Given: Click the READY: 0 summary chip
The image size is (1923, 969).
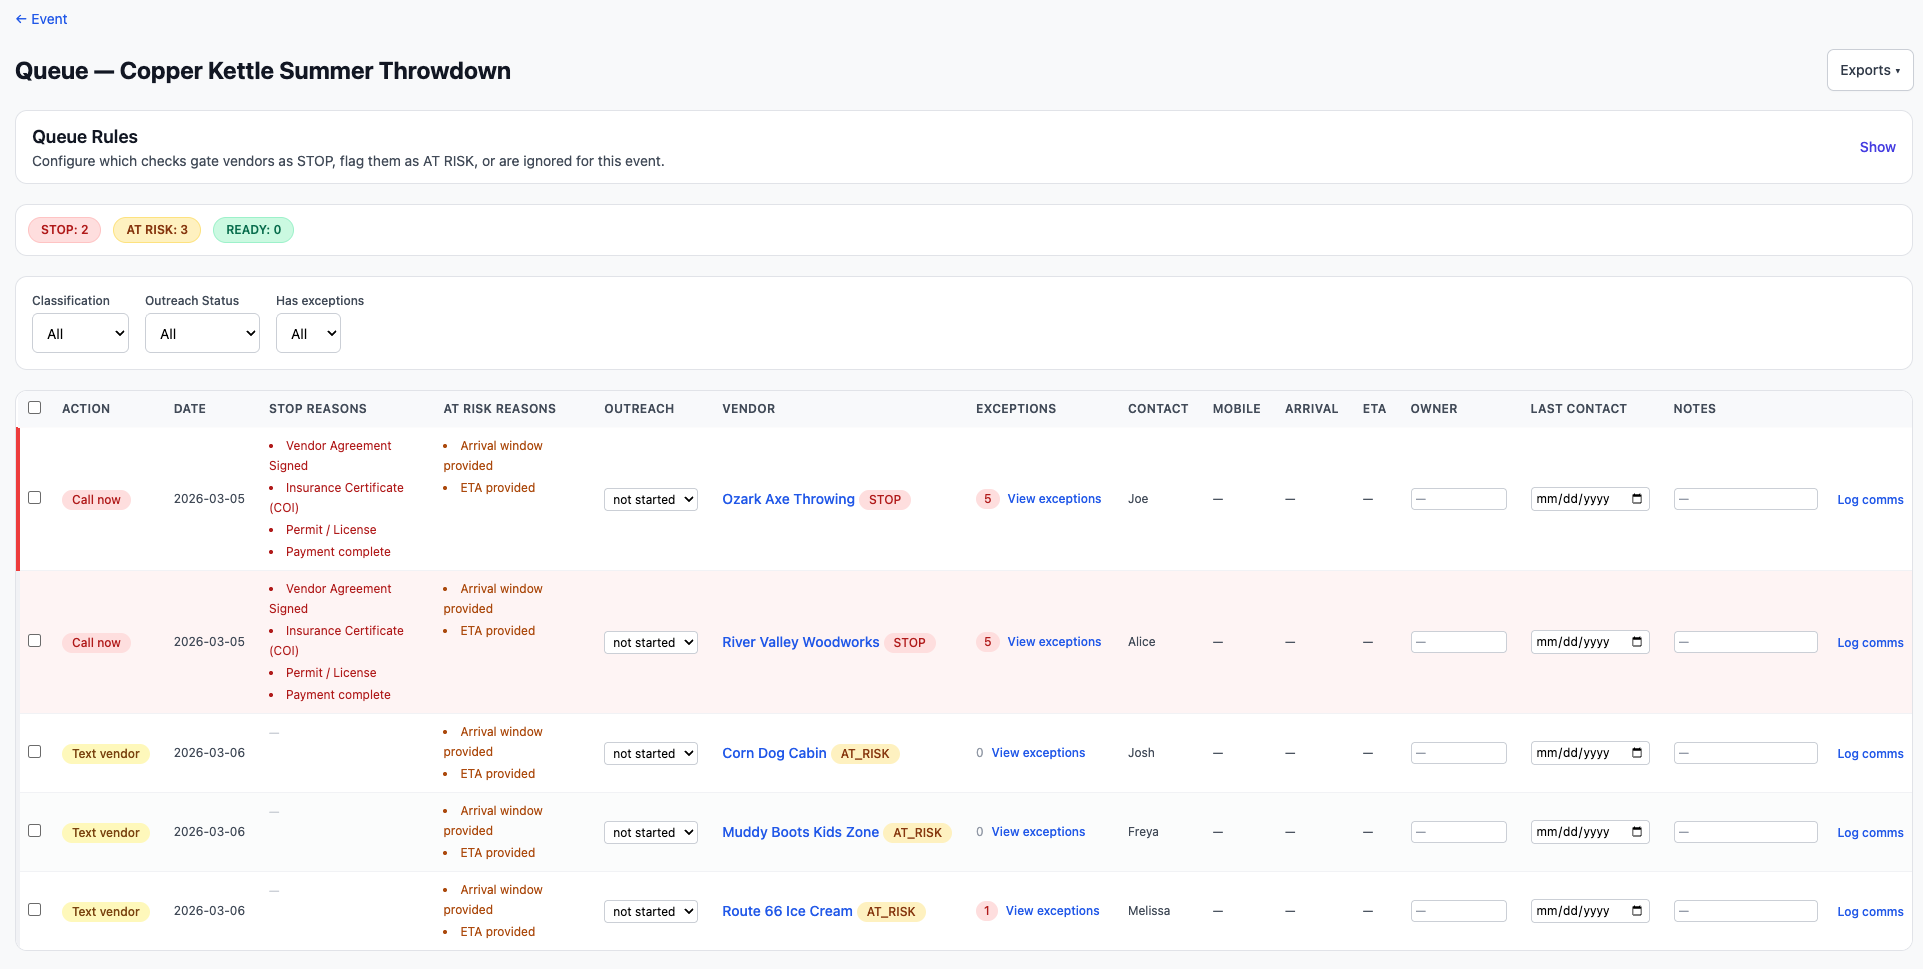Looking at the screenshot, I should [x=252, y=229].
